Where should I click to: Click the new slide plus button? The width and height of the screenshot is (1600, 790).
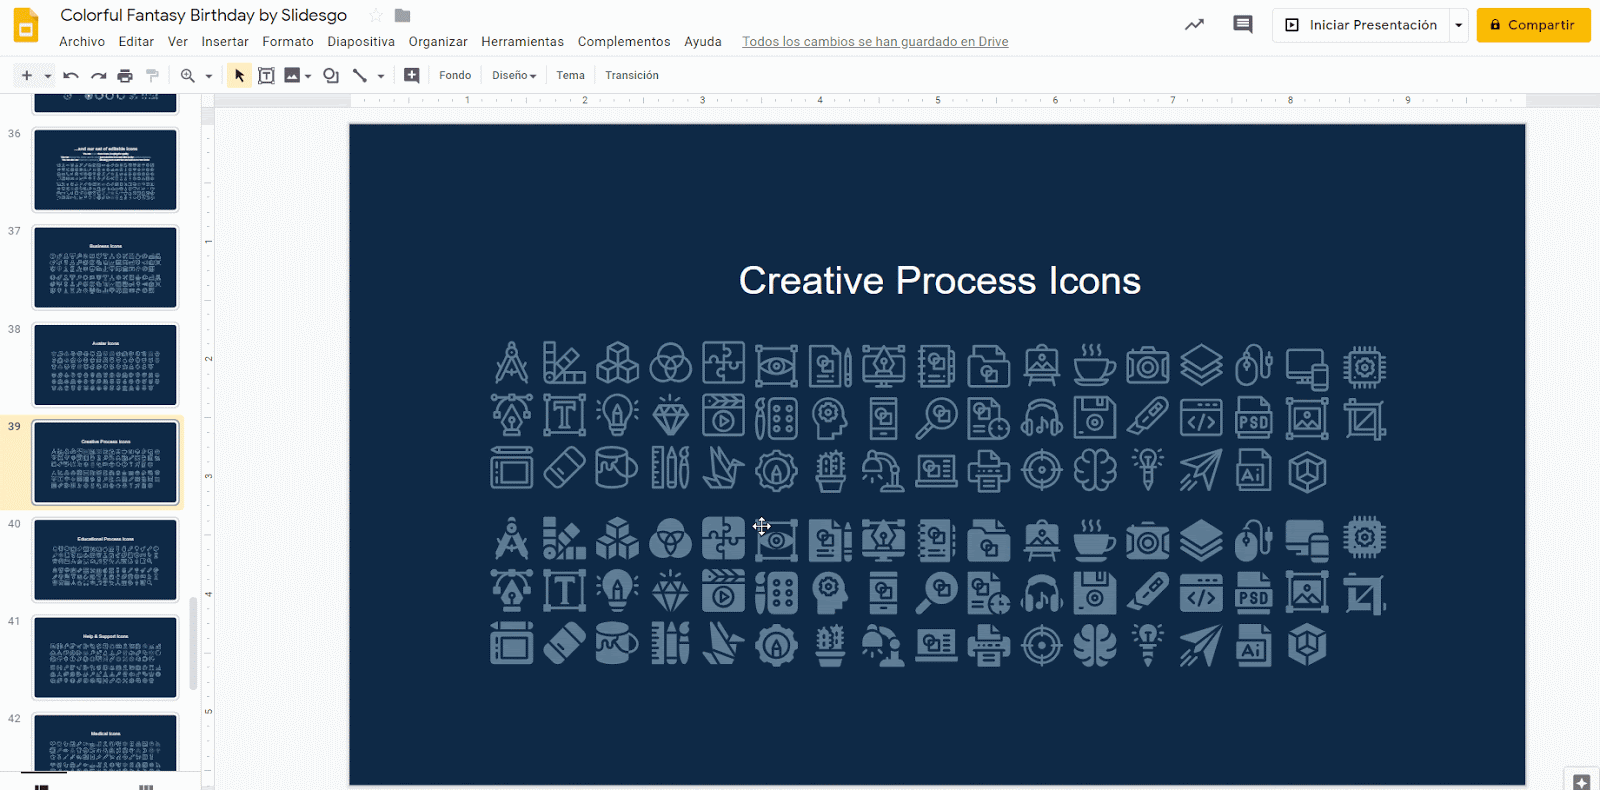click(27, 75)
